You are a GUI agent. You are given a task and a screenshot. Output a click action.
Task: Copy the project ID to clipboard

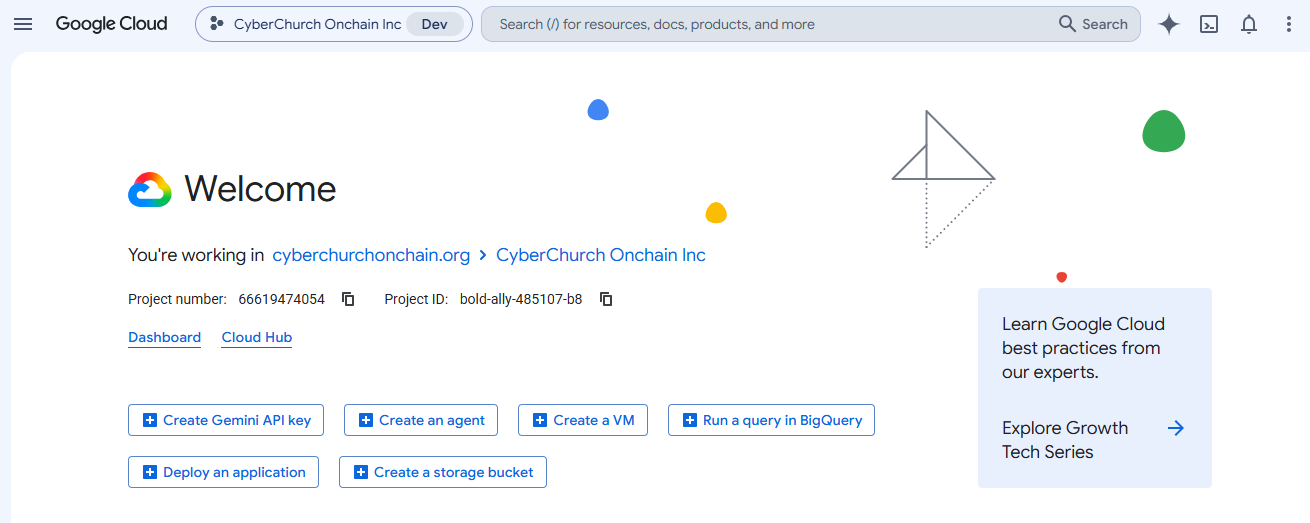click(x=606, y=299)
